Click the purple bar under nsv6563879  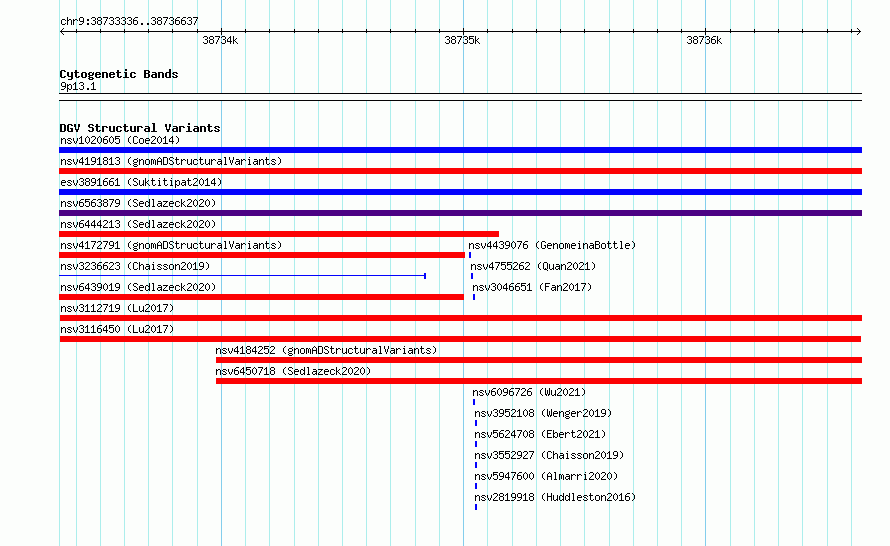(x=460, y=213)
